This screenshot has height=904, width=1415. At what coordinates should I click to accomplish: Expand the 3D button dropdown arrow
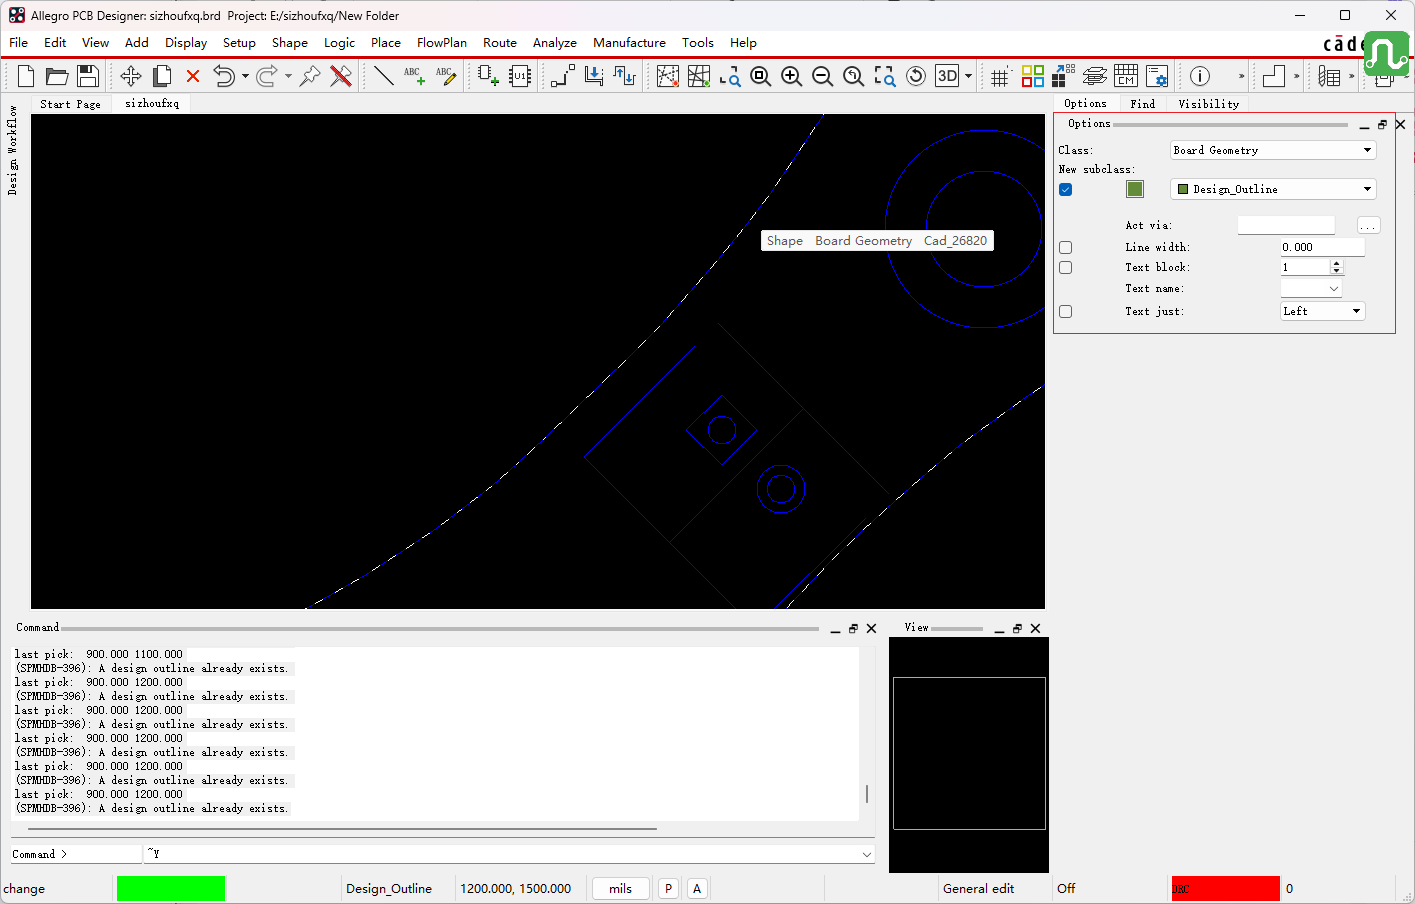(968, 76)
